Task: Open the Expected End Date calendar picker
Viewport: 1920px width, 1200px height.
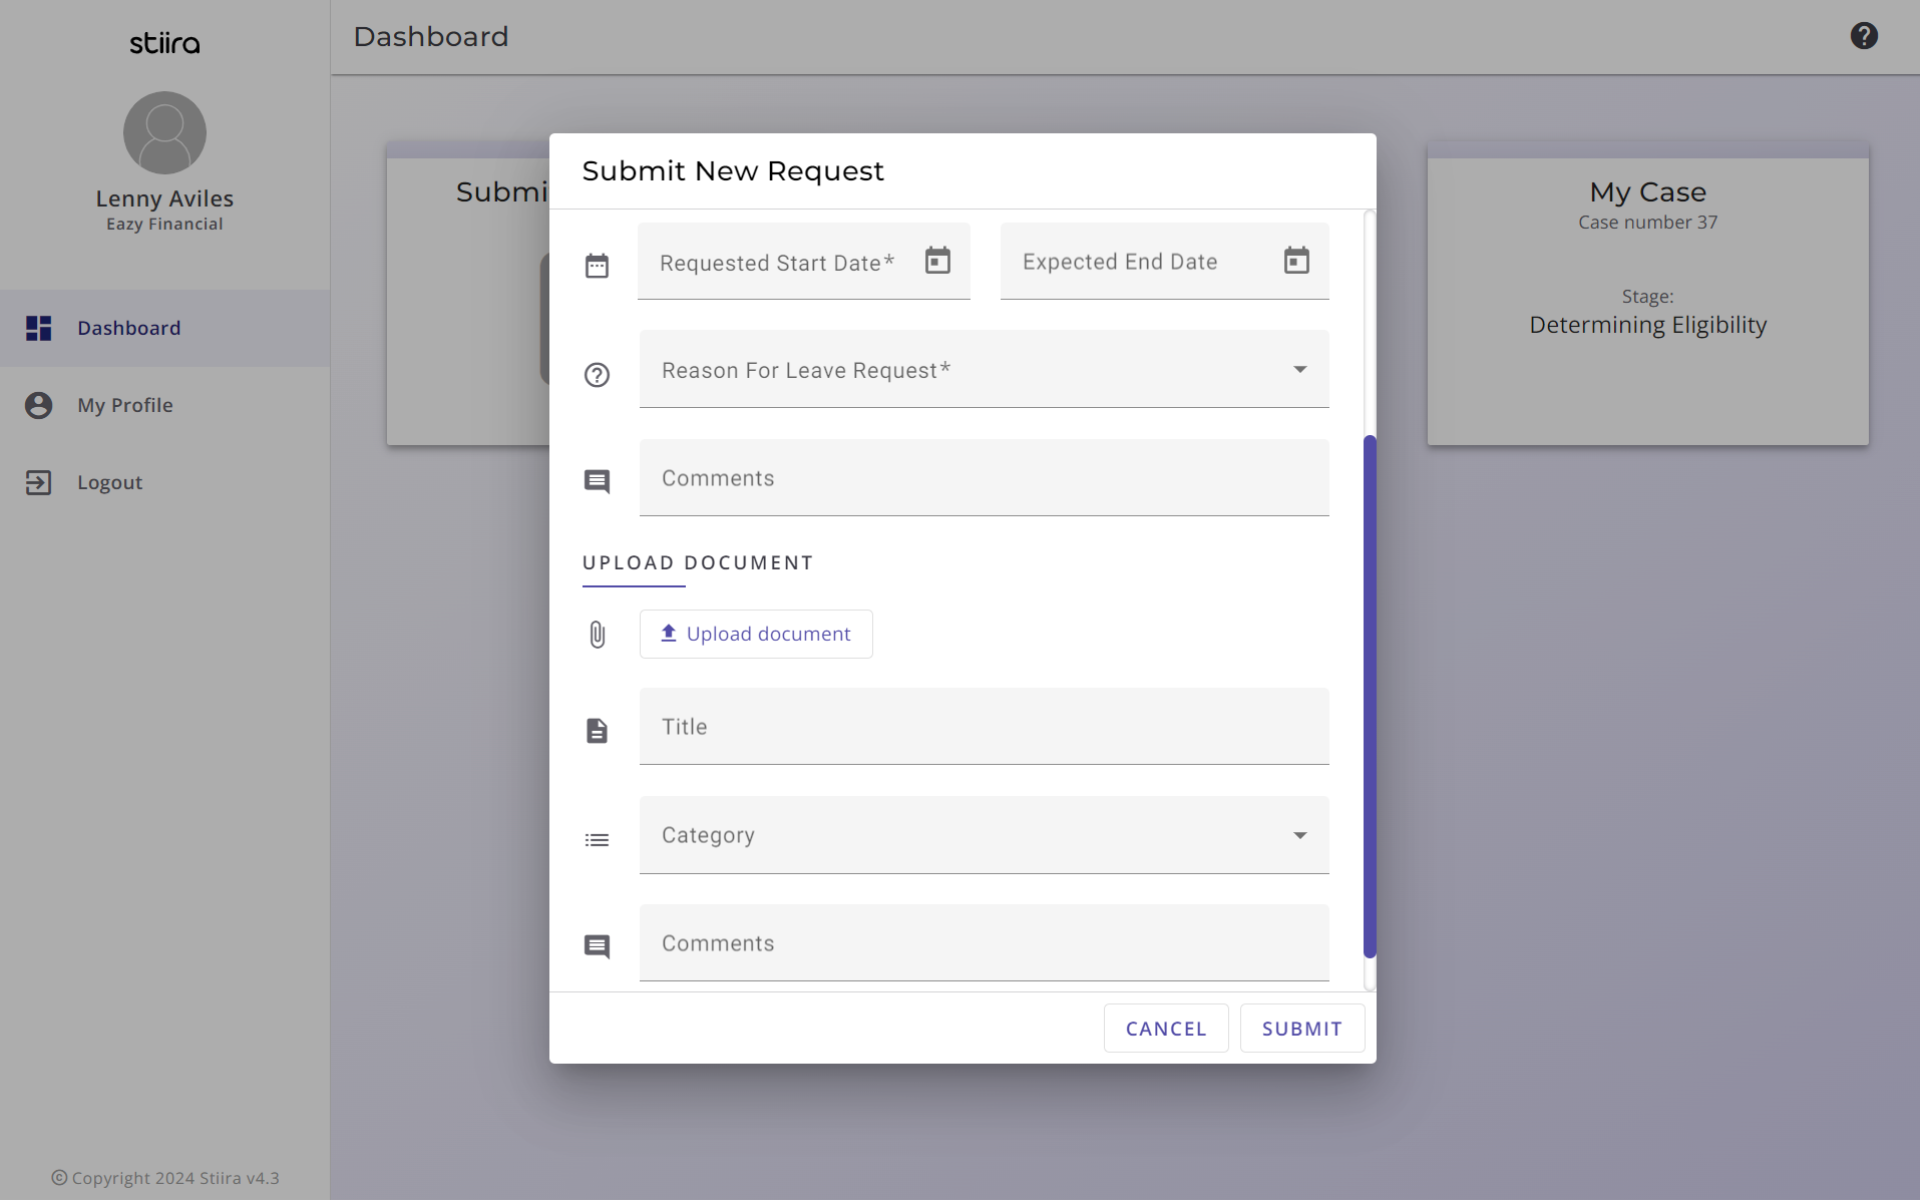Action: pos(1296,261)
